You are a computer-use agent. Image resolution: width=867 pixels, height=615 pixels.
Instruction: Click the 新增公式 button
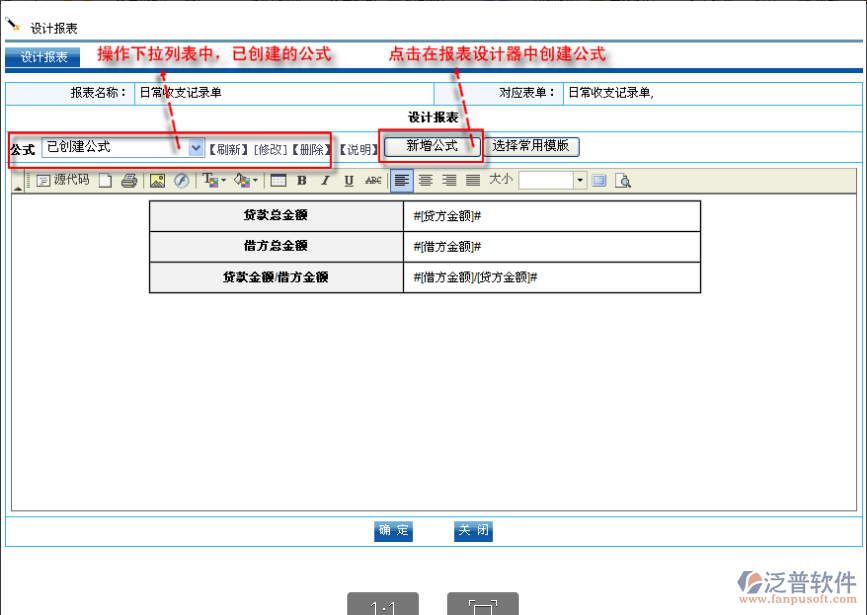(x=432, y=146)
